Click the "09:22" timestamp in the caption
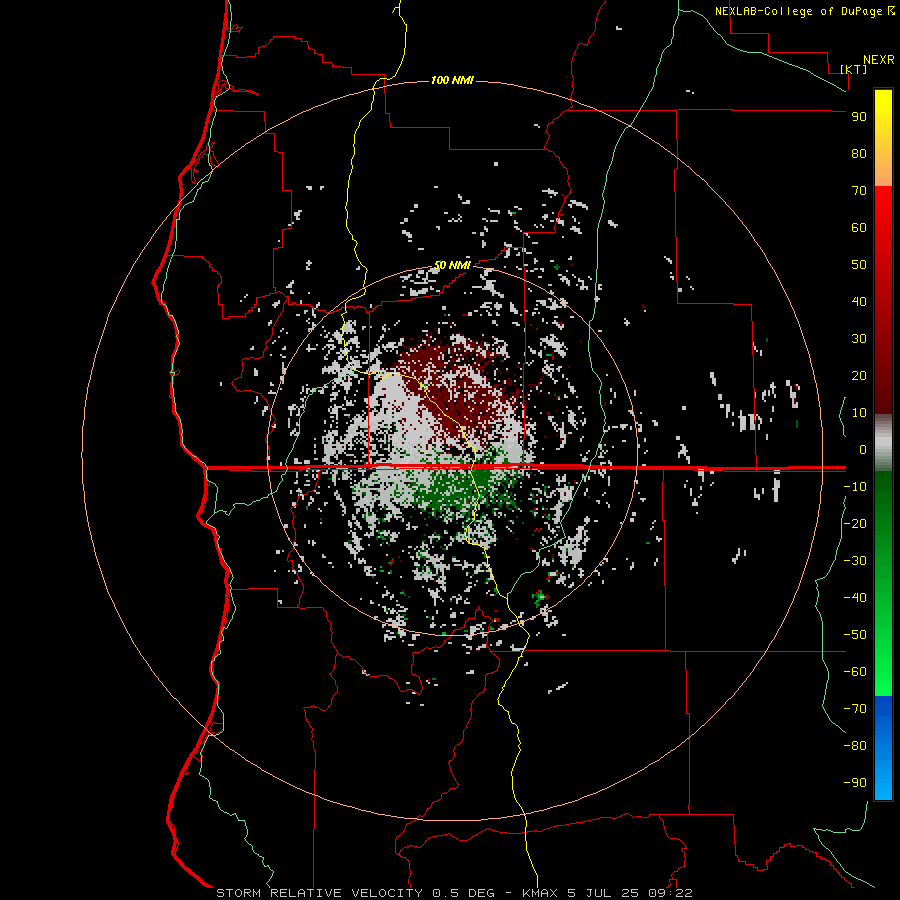The width and height of the screenshot is (900, 900). click(670, 893)
